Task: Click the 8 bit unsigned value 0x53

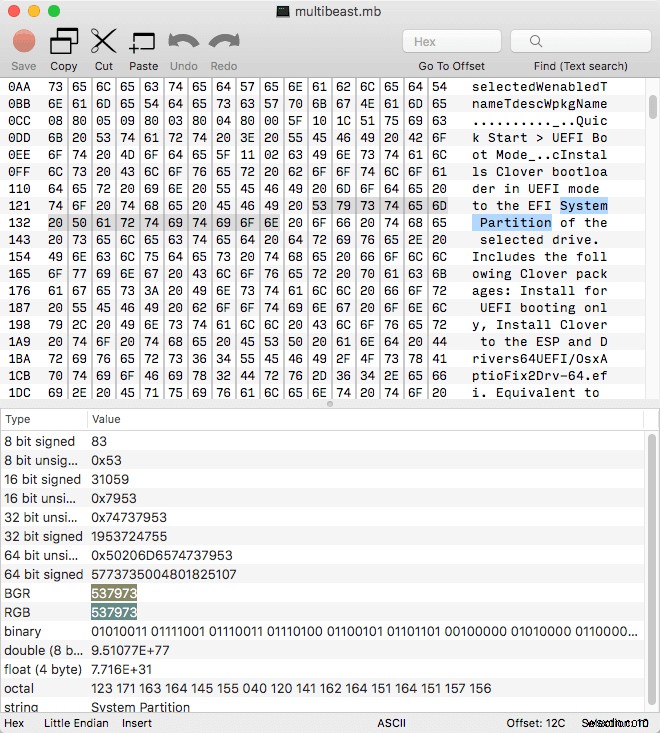Action: [106, 460]
